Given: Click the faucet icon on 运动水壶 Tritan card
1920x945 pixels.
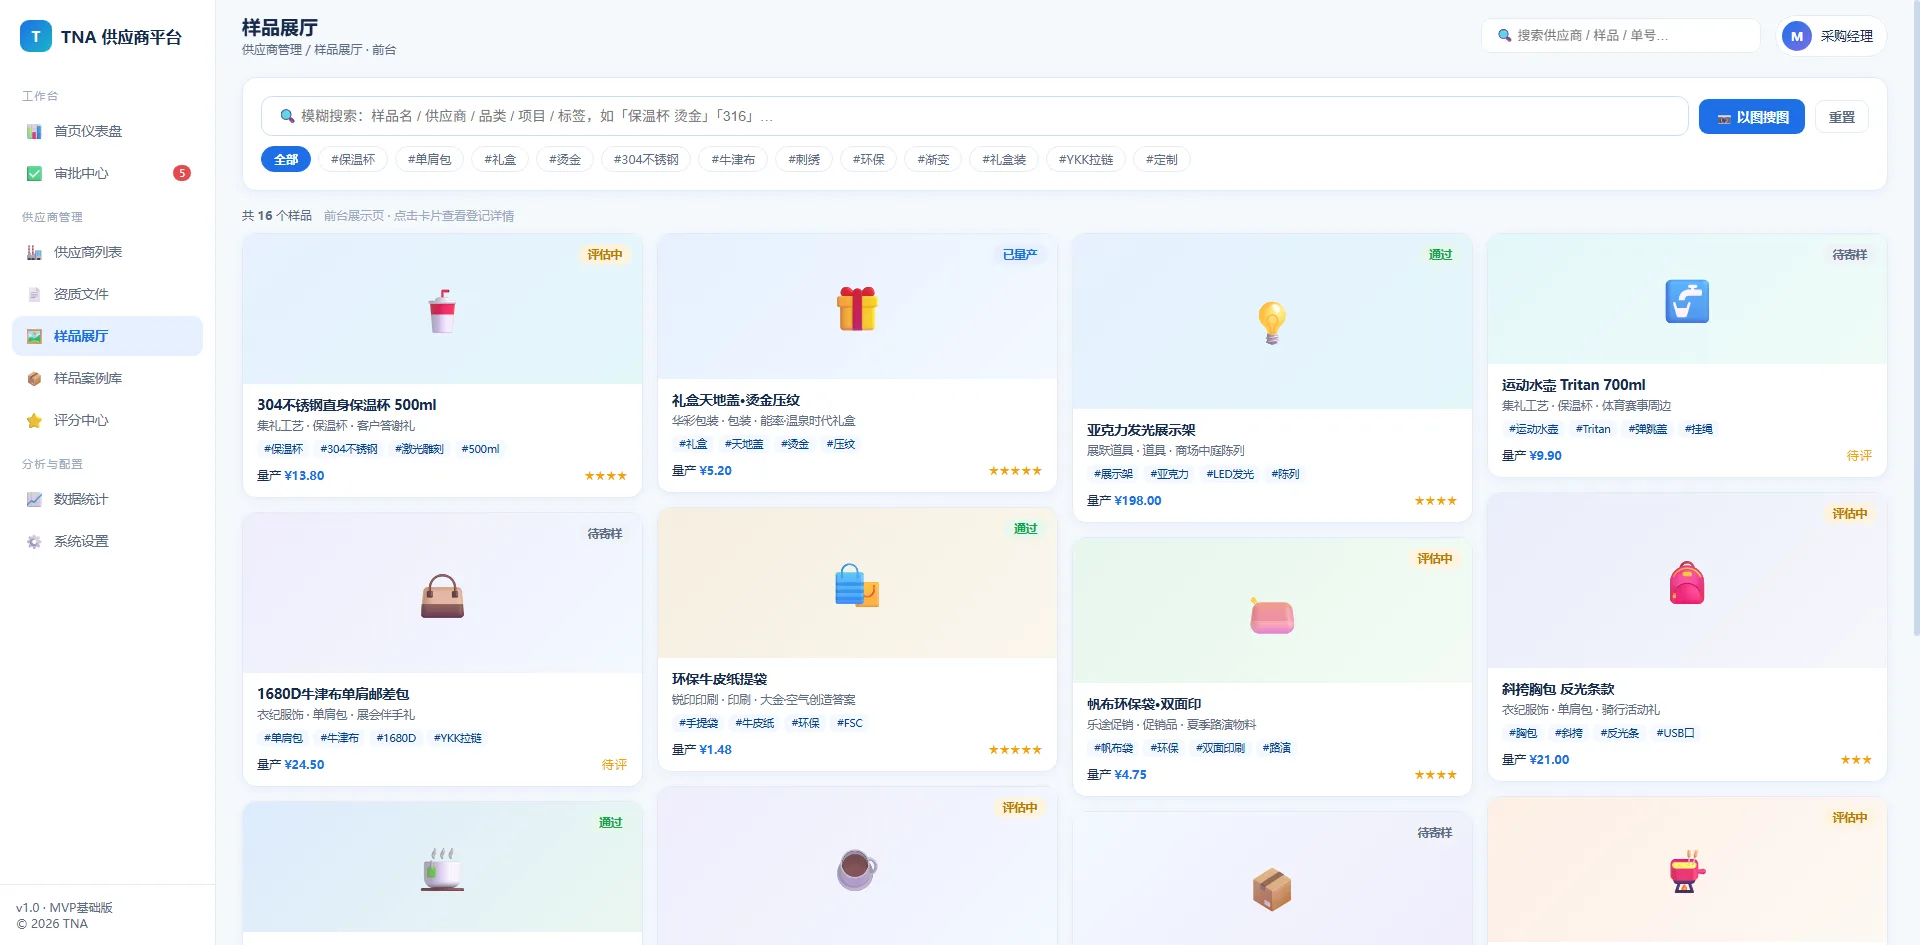Looking at the screenshot, I should [1687, 301].
